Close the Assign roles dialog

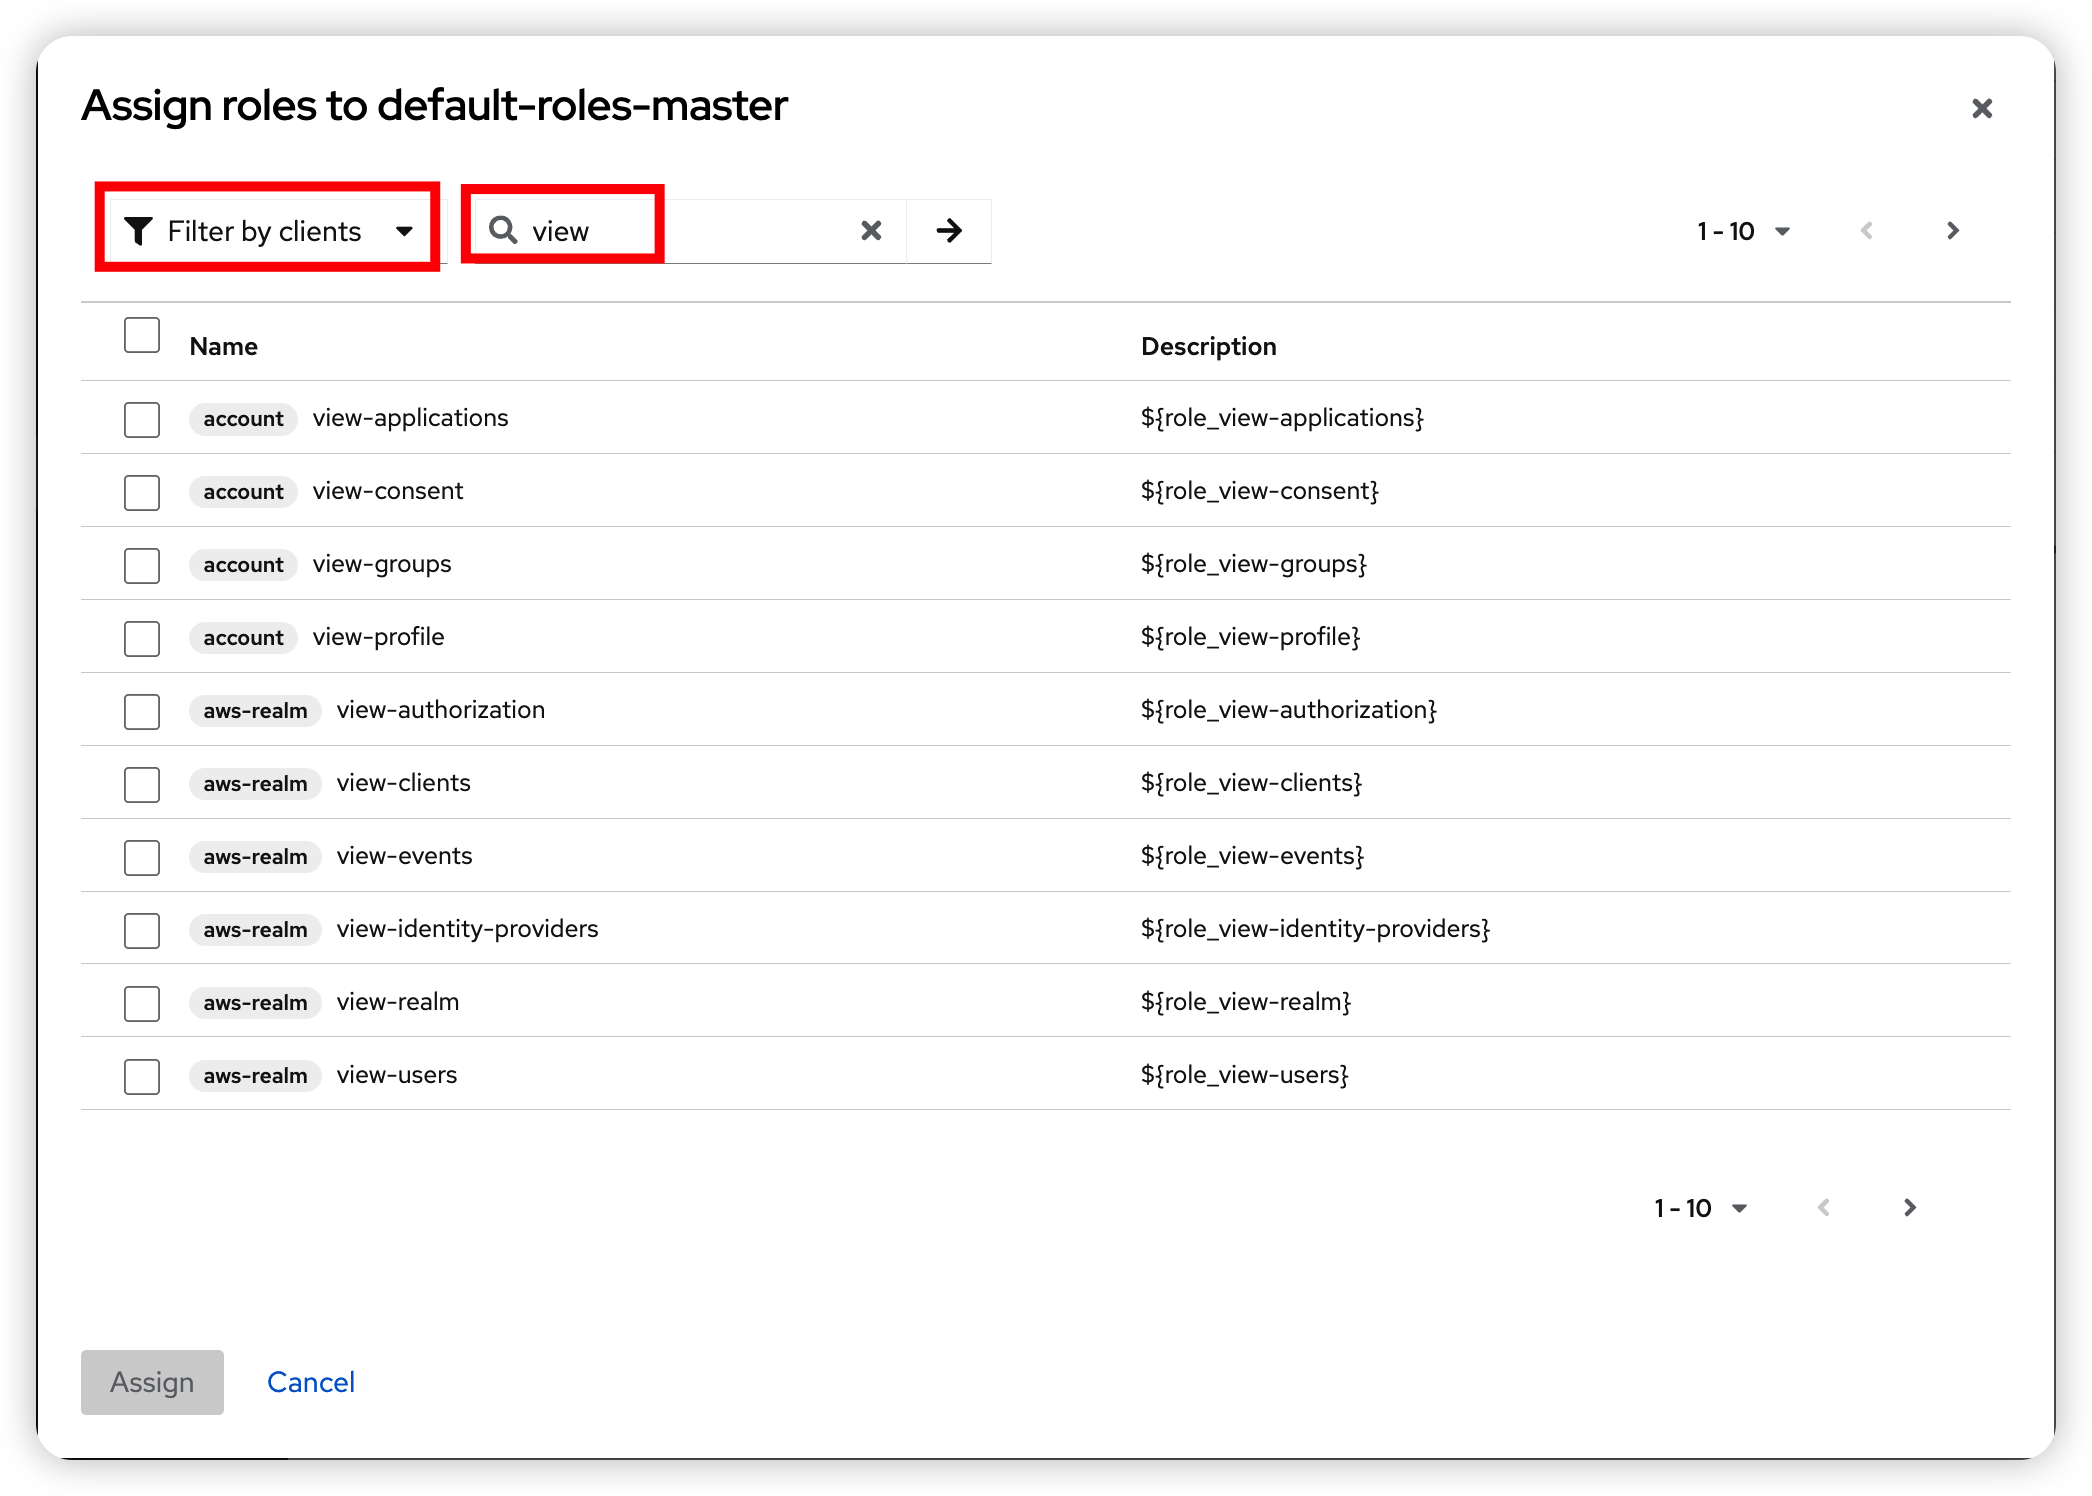click(x=1981, y=108)
